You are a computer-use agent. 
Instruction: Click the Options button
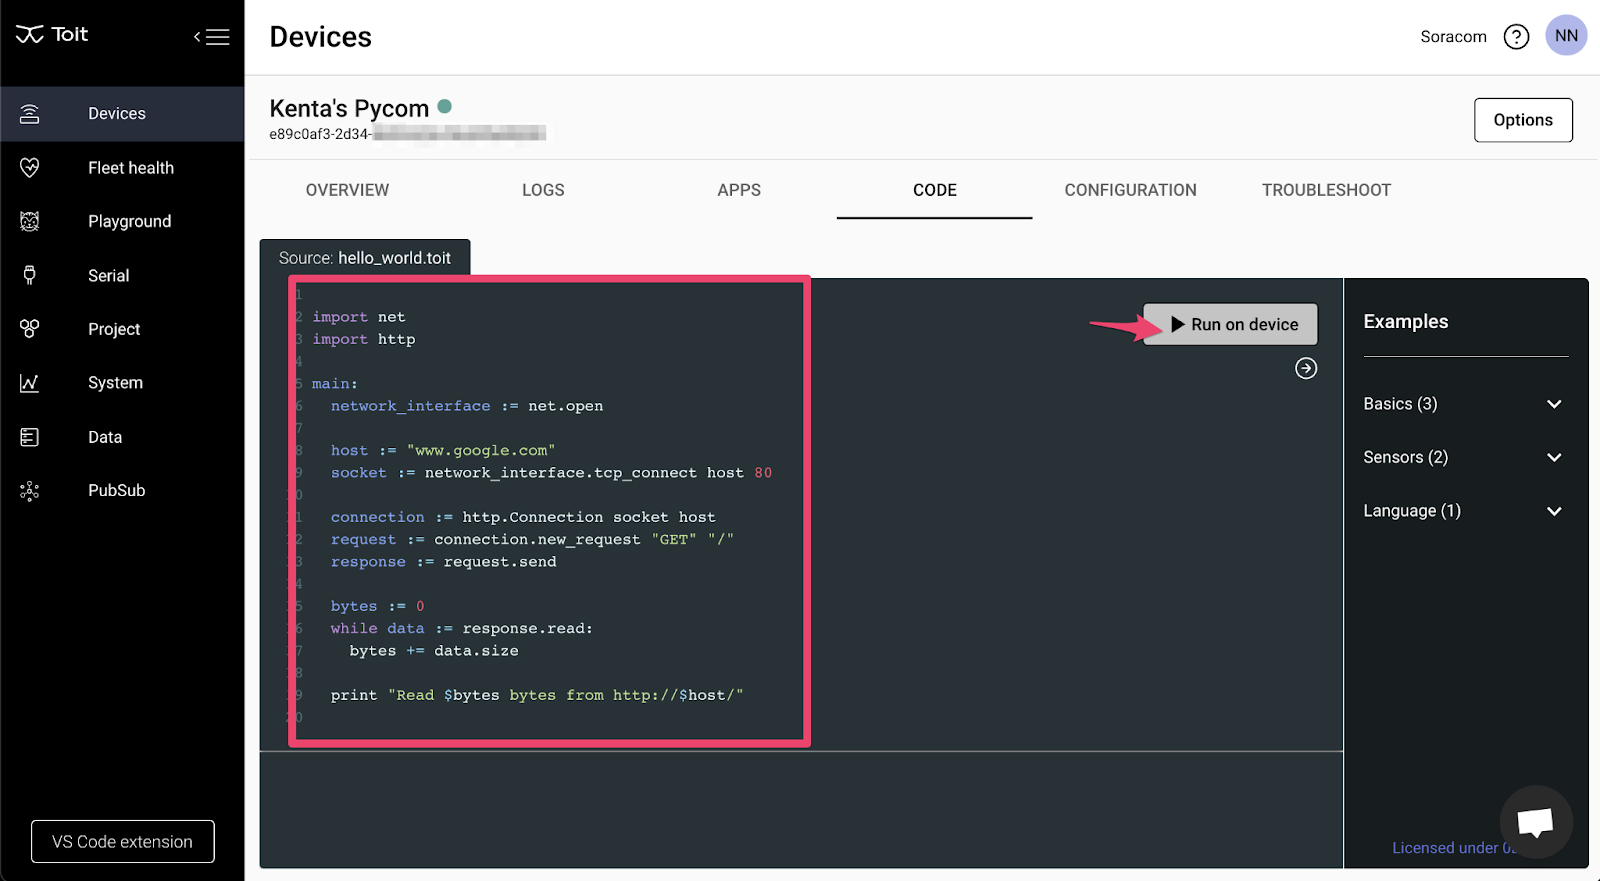click(x=1522, y=120)
